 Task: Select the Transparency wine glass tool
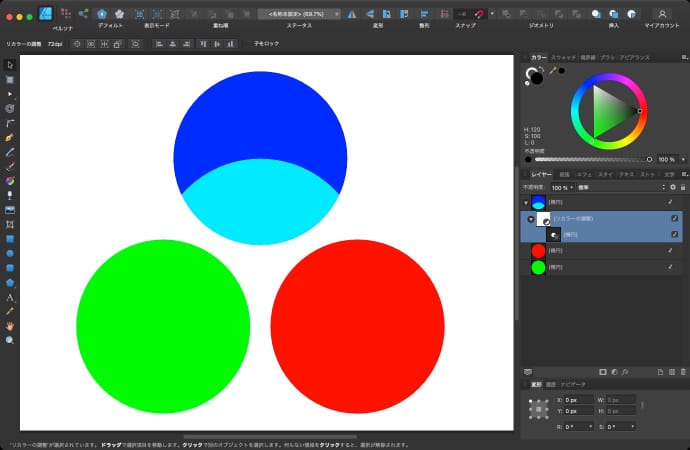point(10,195)
